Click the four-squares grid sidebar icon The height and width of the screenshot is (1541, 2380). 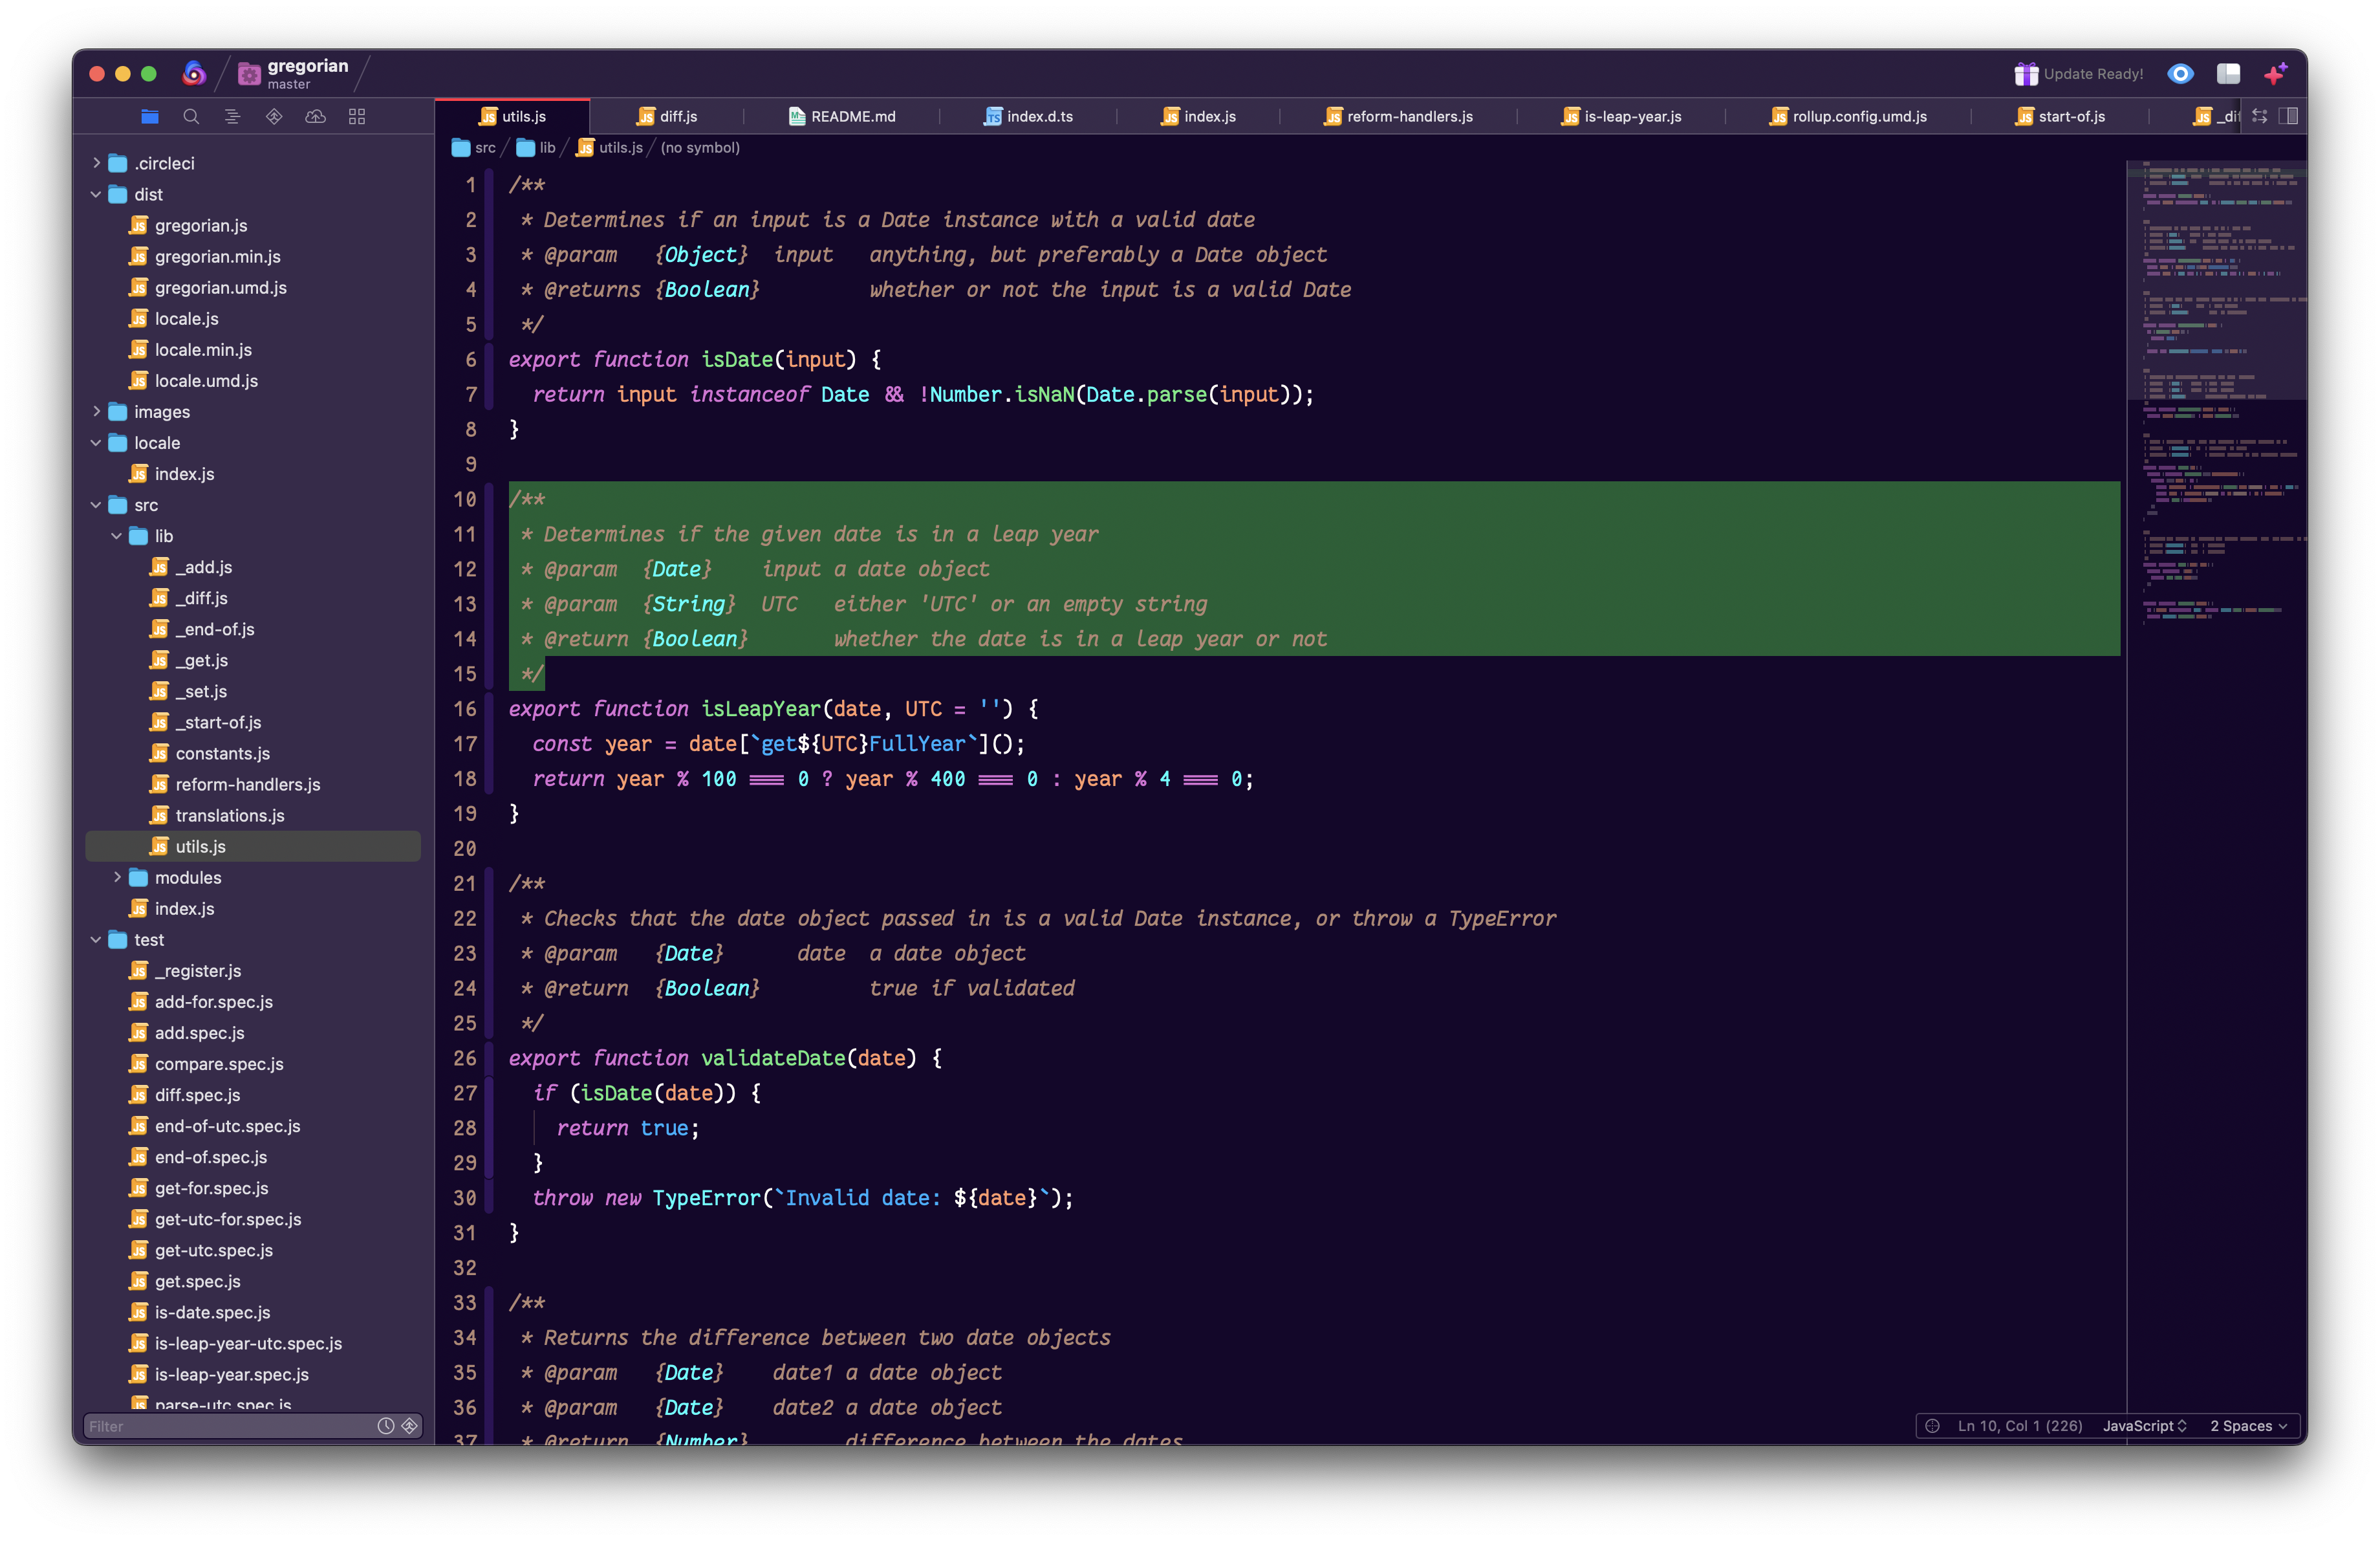click(357, 117)
